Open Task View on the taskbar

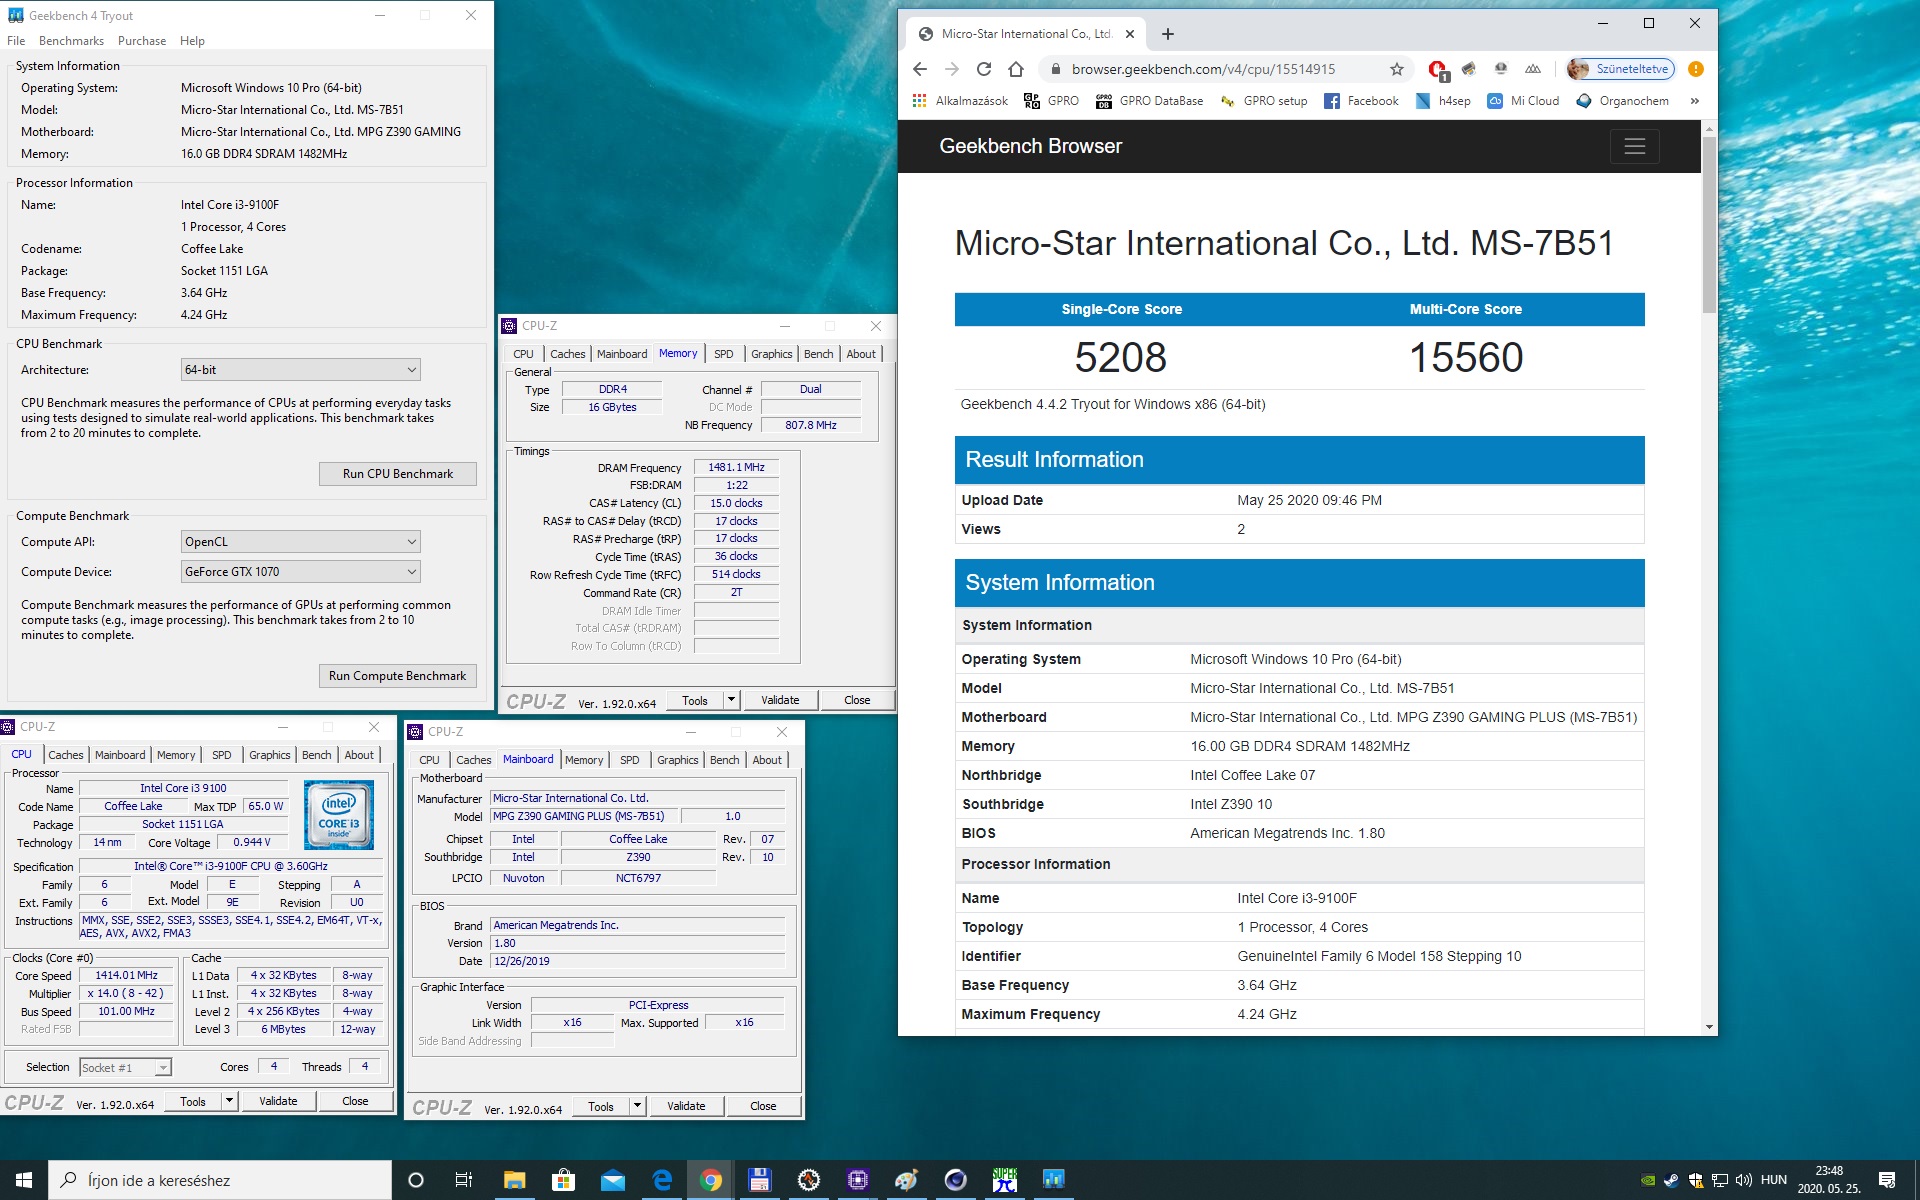[464, 1180]
